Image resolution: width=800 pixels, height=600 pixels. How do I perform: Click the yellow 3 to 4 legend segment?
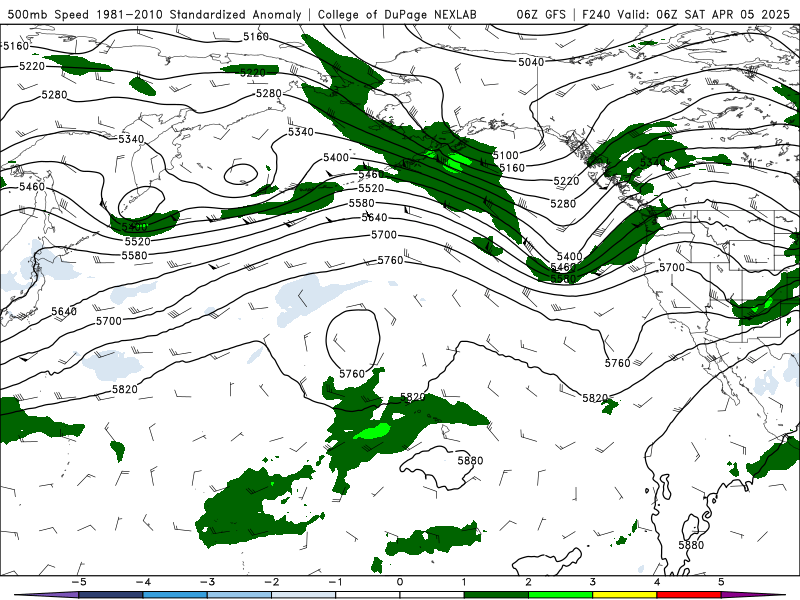[x=625, y=595]
